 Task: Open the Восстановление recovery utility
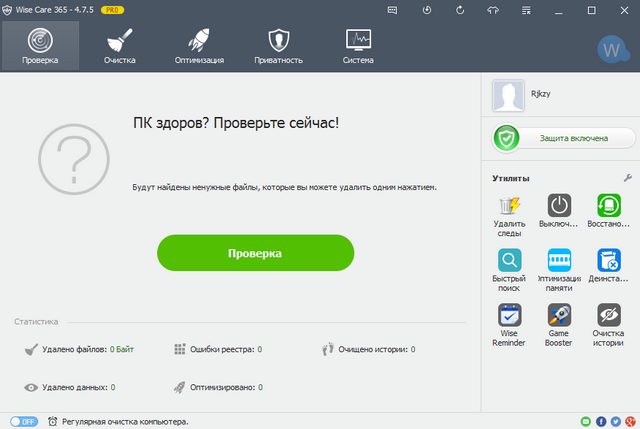click(608, 212)
